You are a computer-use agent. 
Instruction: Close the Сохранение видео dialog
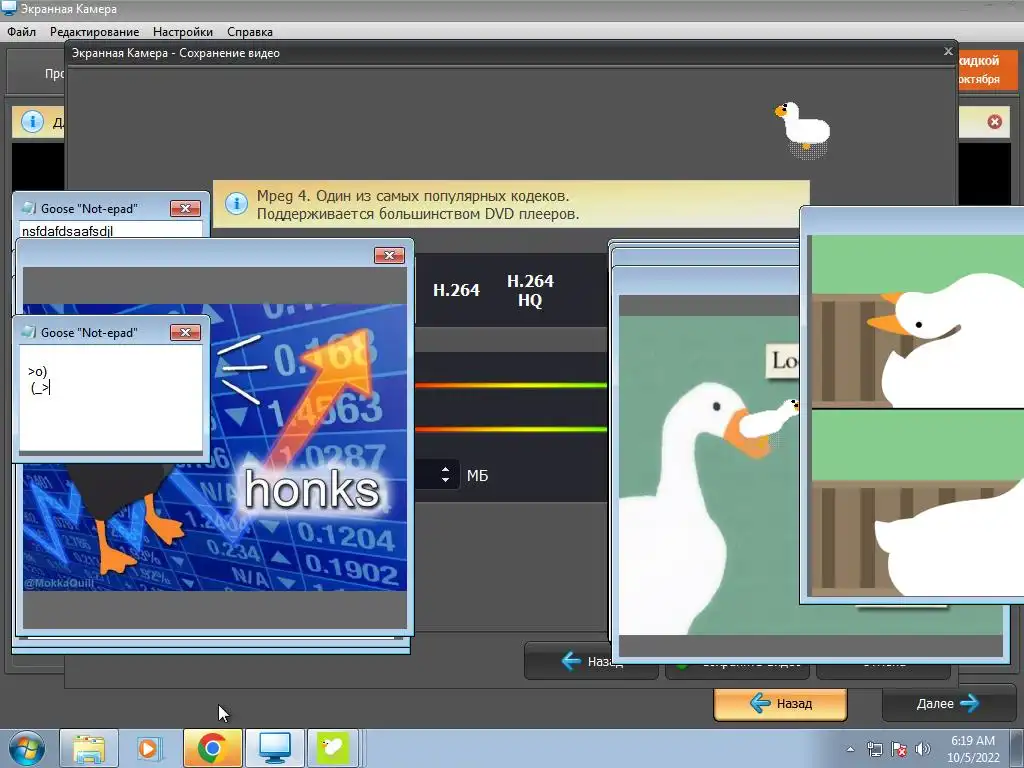[948, 51]
